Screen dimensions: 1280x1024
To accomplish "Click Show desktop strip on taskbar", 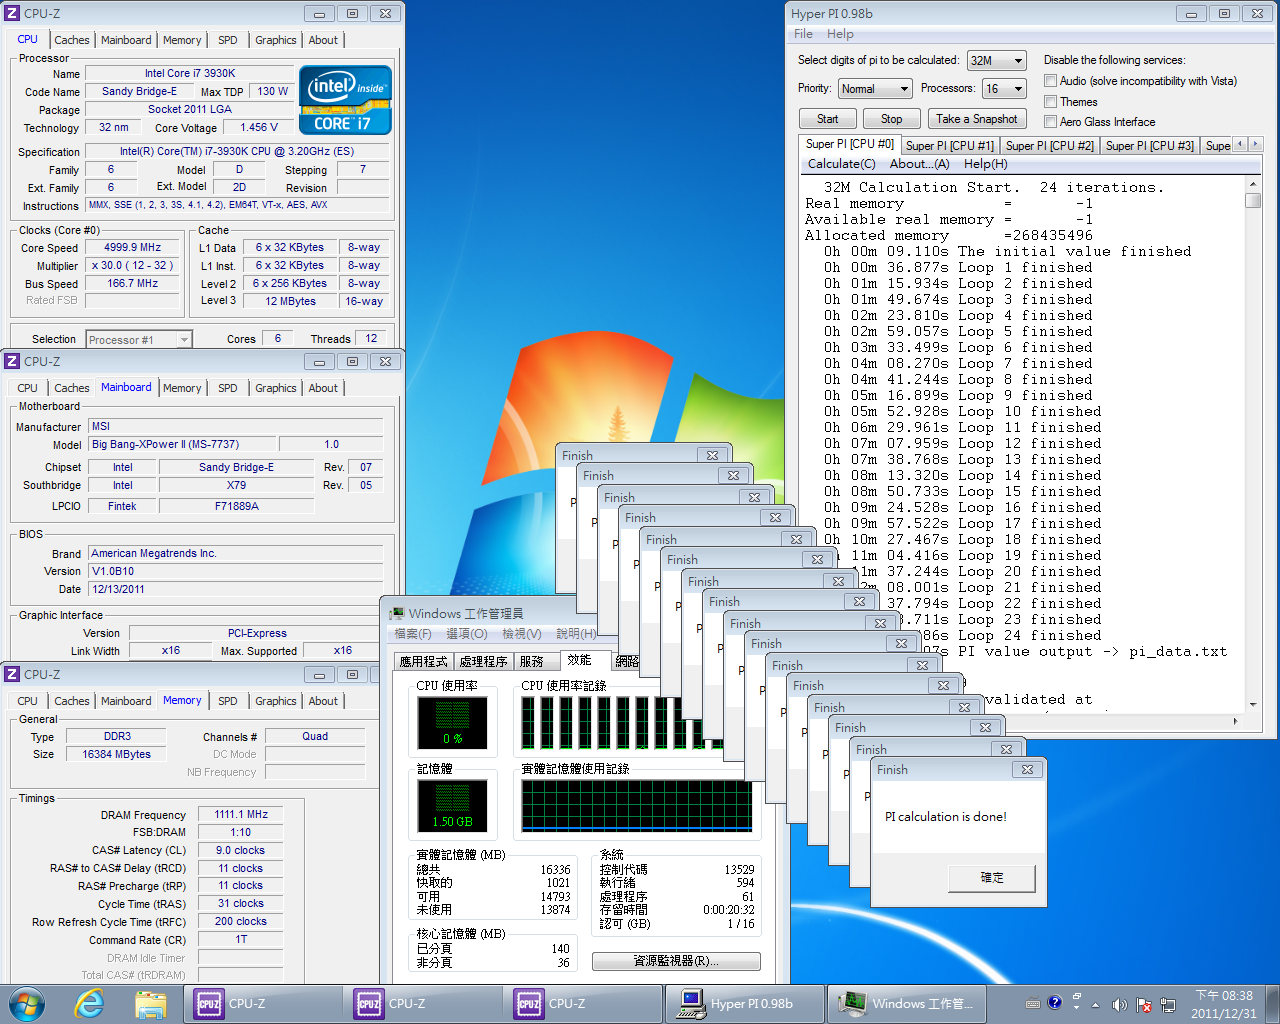I will pyautogui.click(x=1272, y=1004).
